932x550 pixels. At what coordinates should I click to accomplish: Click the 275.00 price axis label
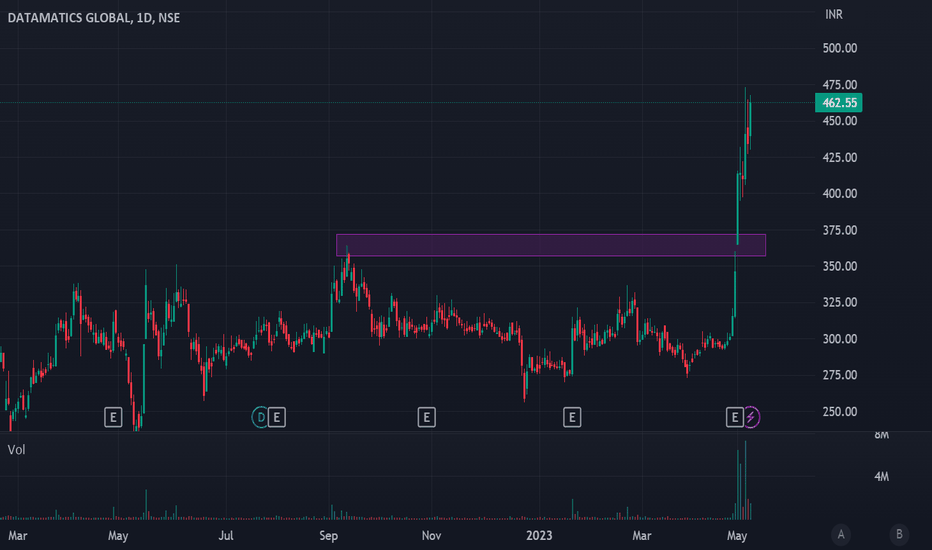[x=839, y=375]
